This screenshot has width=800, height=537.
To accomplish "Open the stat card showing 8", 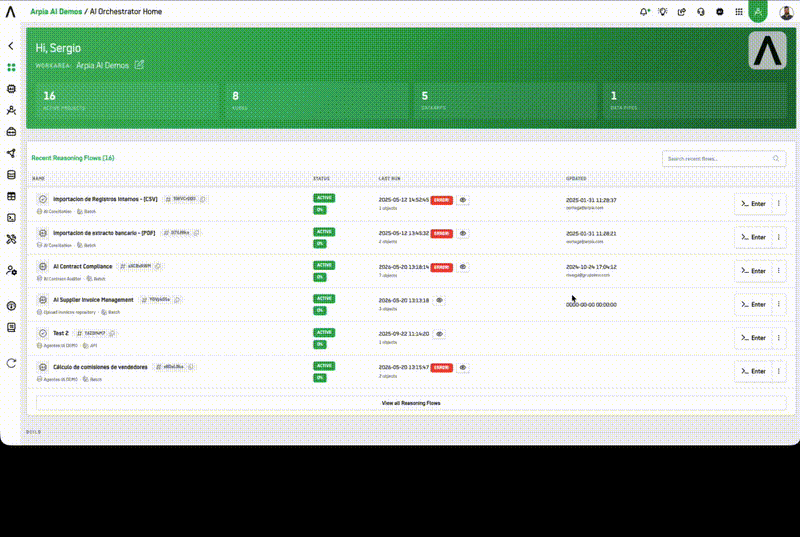I will 316,101.
